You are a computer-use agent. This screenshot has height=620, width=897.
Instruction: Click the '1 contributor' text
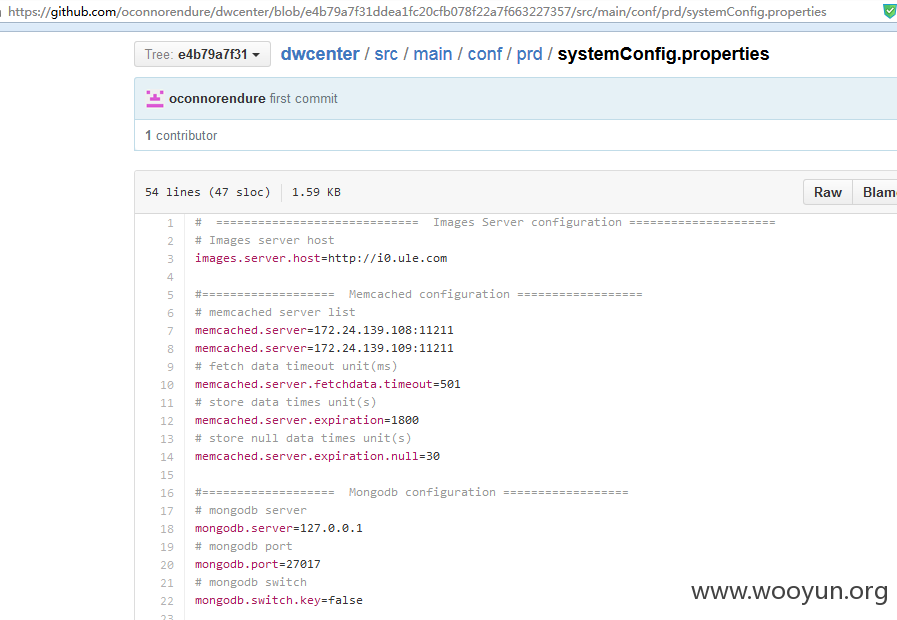pyautogui.click(x=181, y=136)
